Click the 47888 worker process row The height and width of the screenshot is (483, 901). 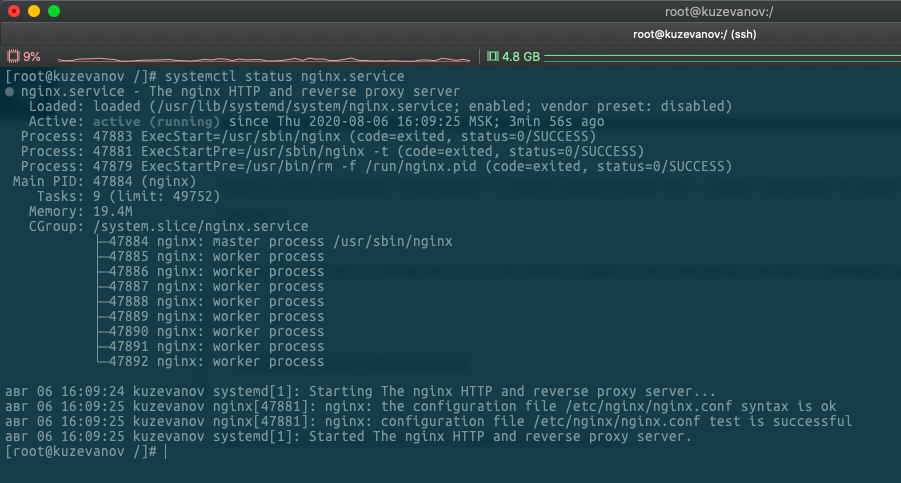[x=210, y=302]
